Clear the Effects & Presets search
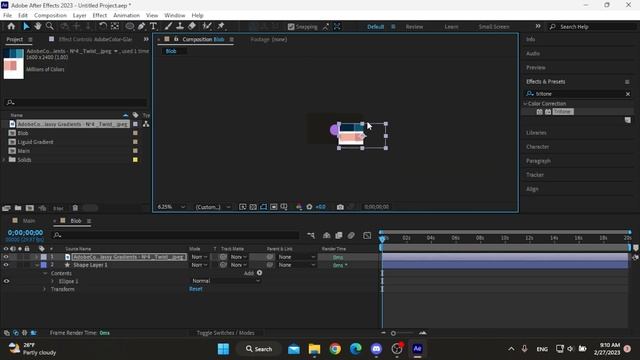 click(628, 94)
